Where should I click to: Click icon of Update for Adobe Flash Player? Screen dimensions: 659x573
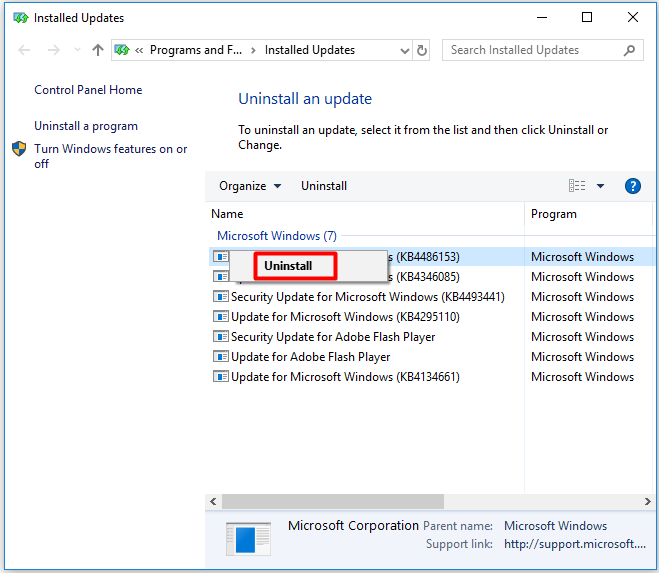click(221, 356)
